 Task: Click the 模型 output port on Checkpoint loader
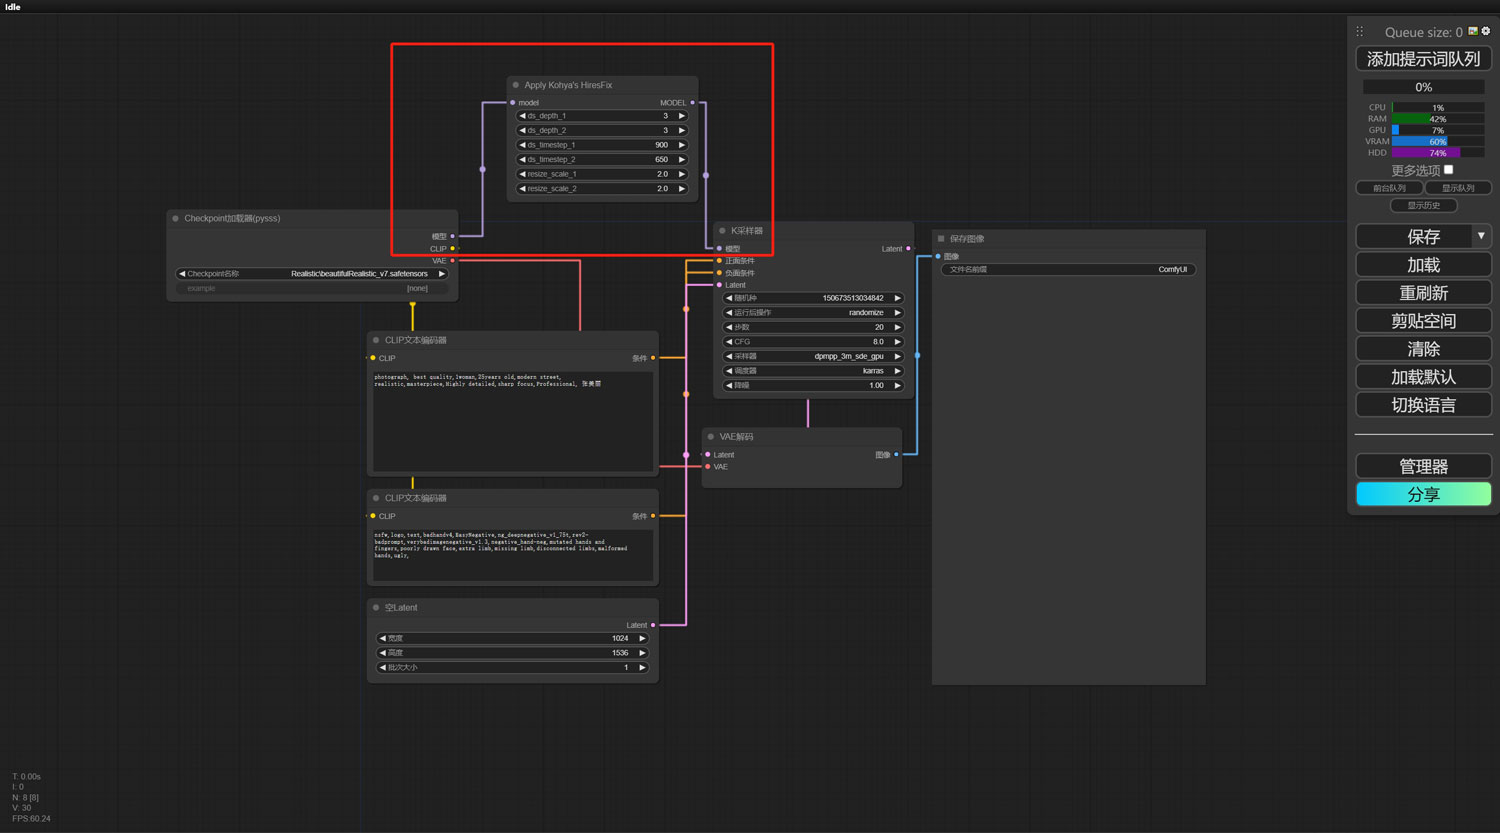pyautogui.click(x=453, y=237)
